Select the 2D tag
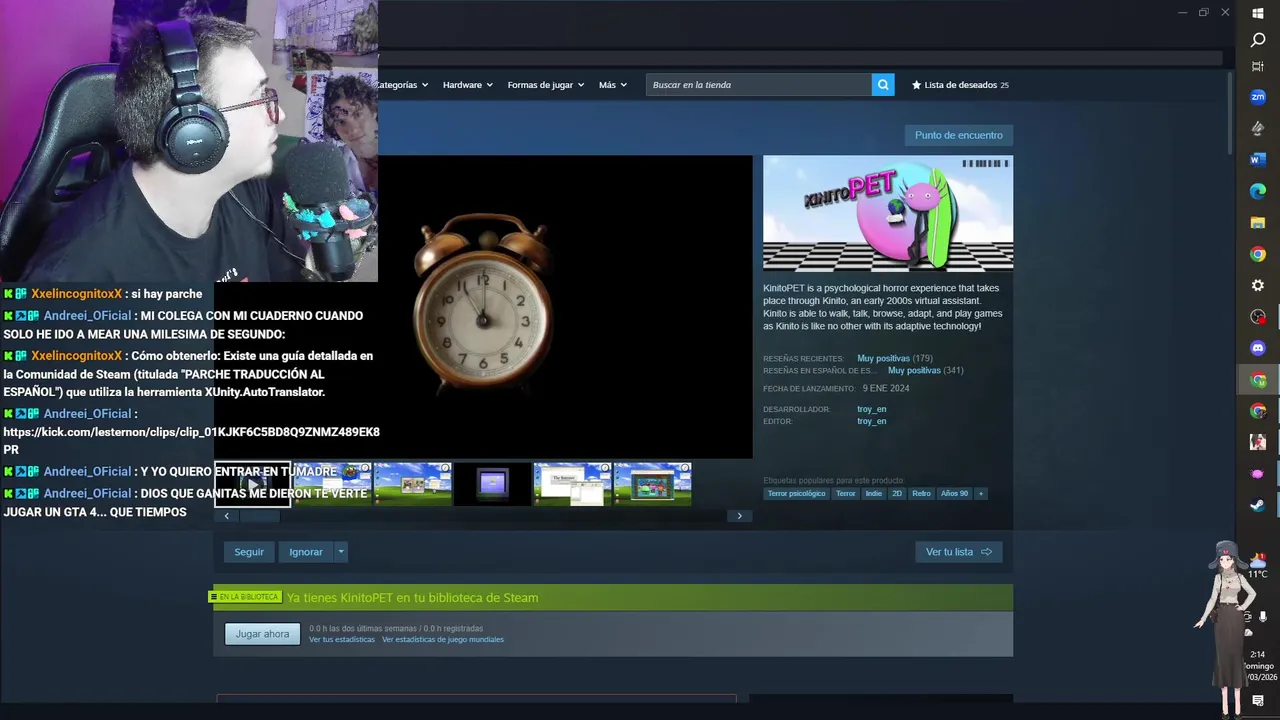1280x720 pixels. (x=897, y=493)
